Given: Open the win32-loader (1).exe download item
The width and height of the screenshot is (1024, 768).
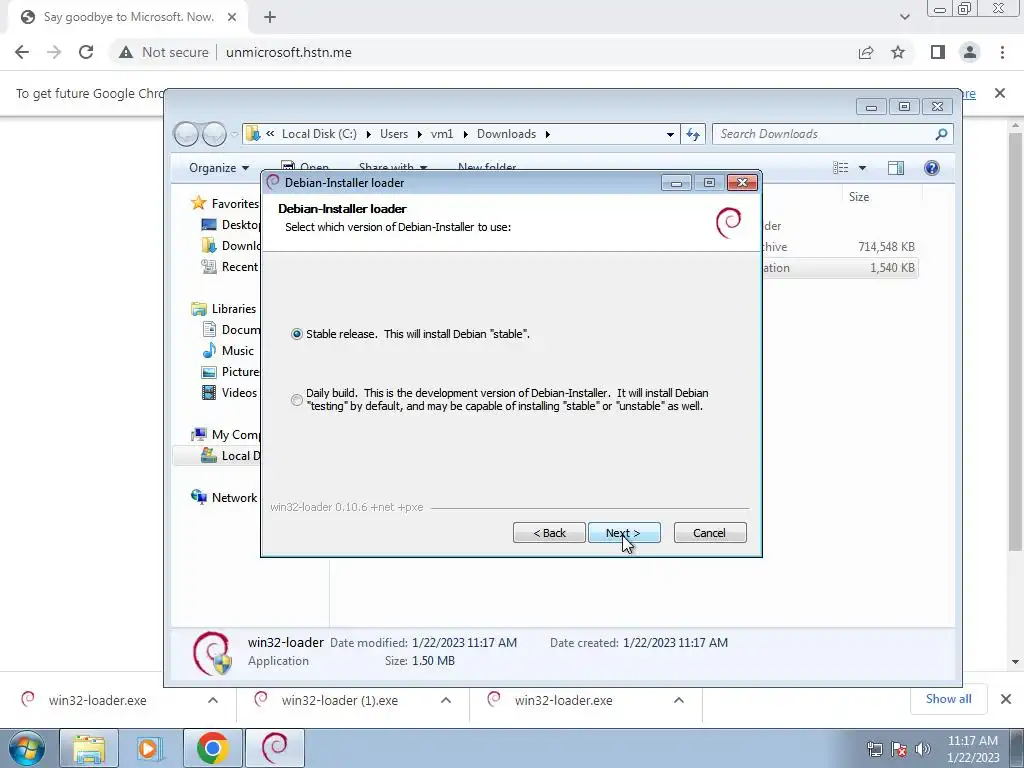Looking at the screenshot, I should [x=339, y=701].
